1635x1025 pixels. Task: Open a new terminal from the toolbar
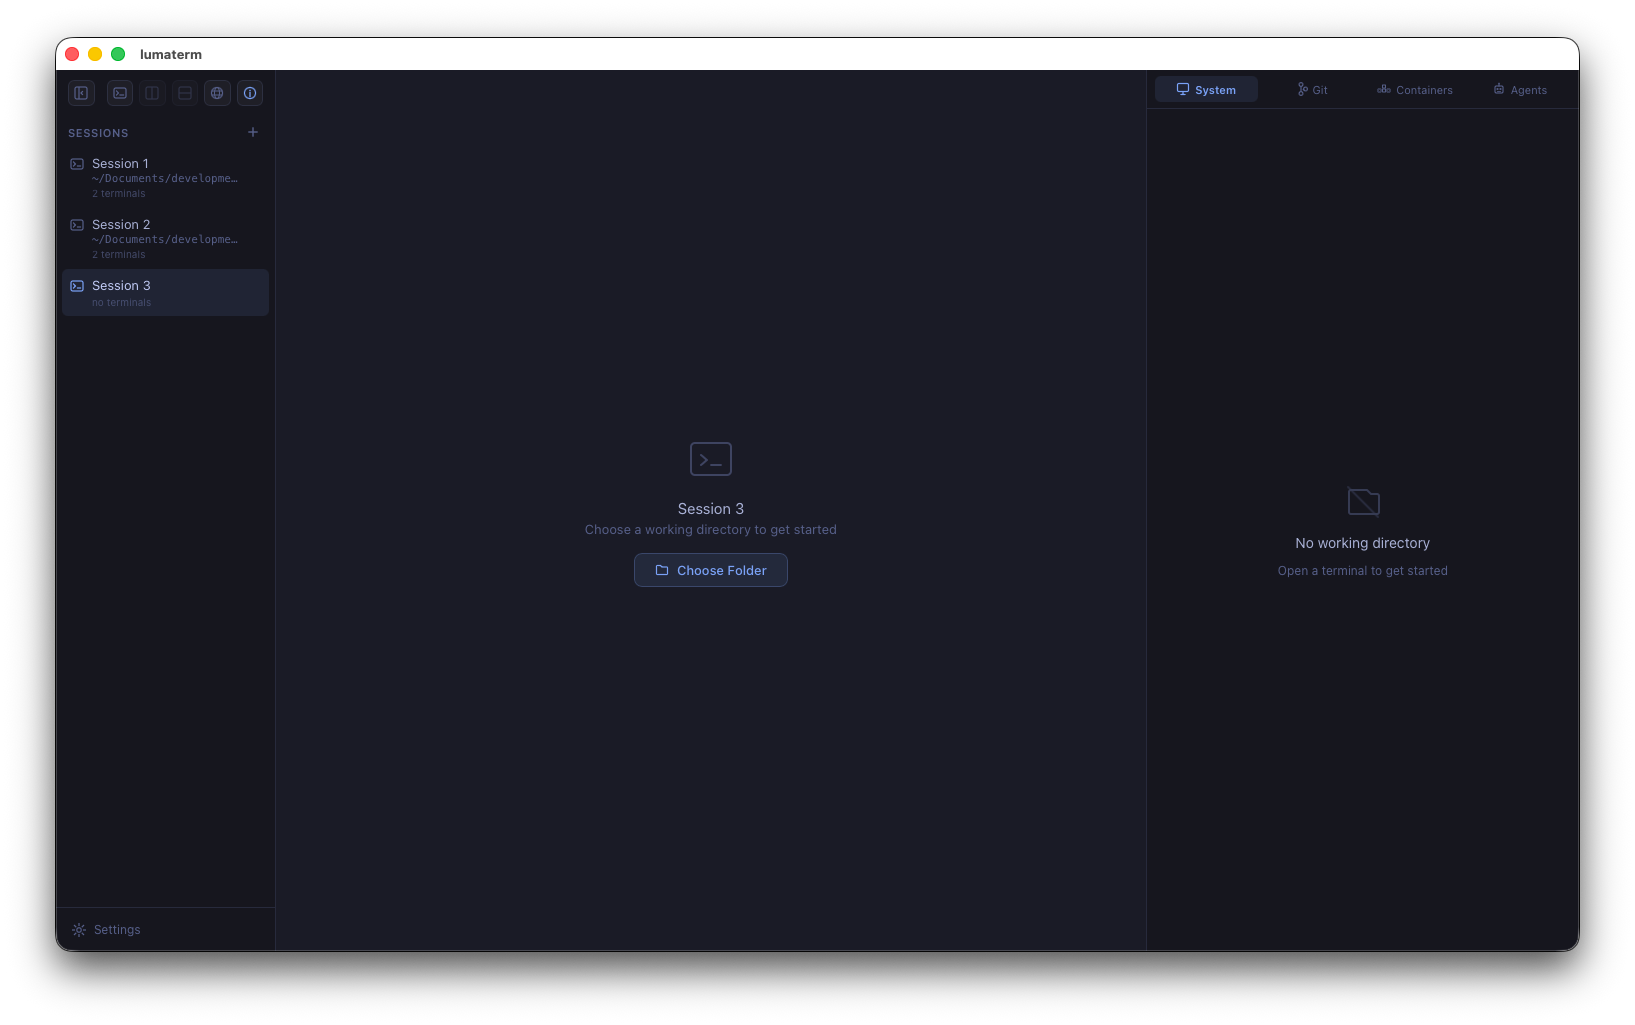pyautogui.click(x=119, y=92)
